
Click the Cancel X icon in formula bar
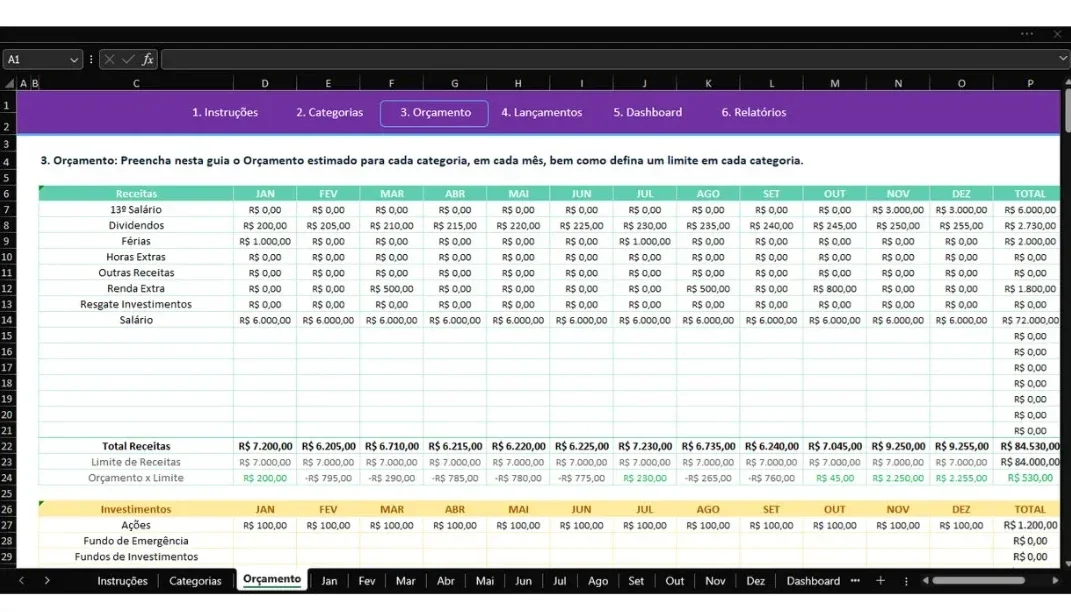coord(109,59)
